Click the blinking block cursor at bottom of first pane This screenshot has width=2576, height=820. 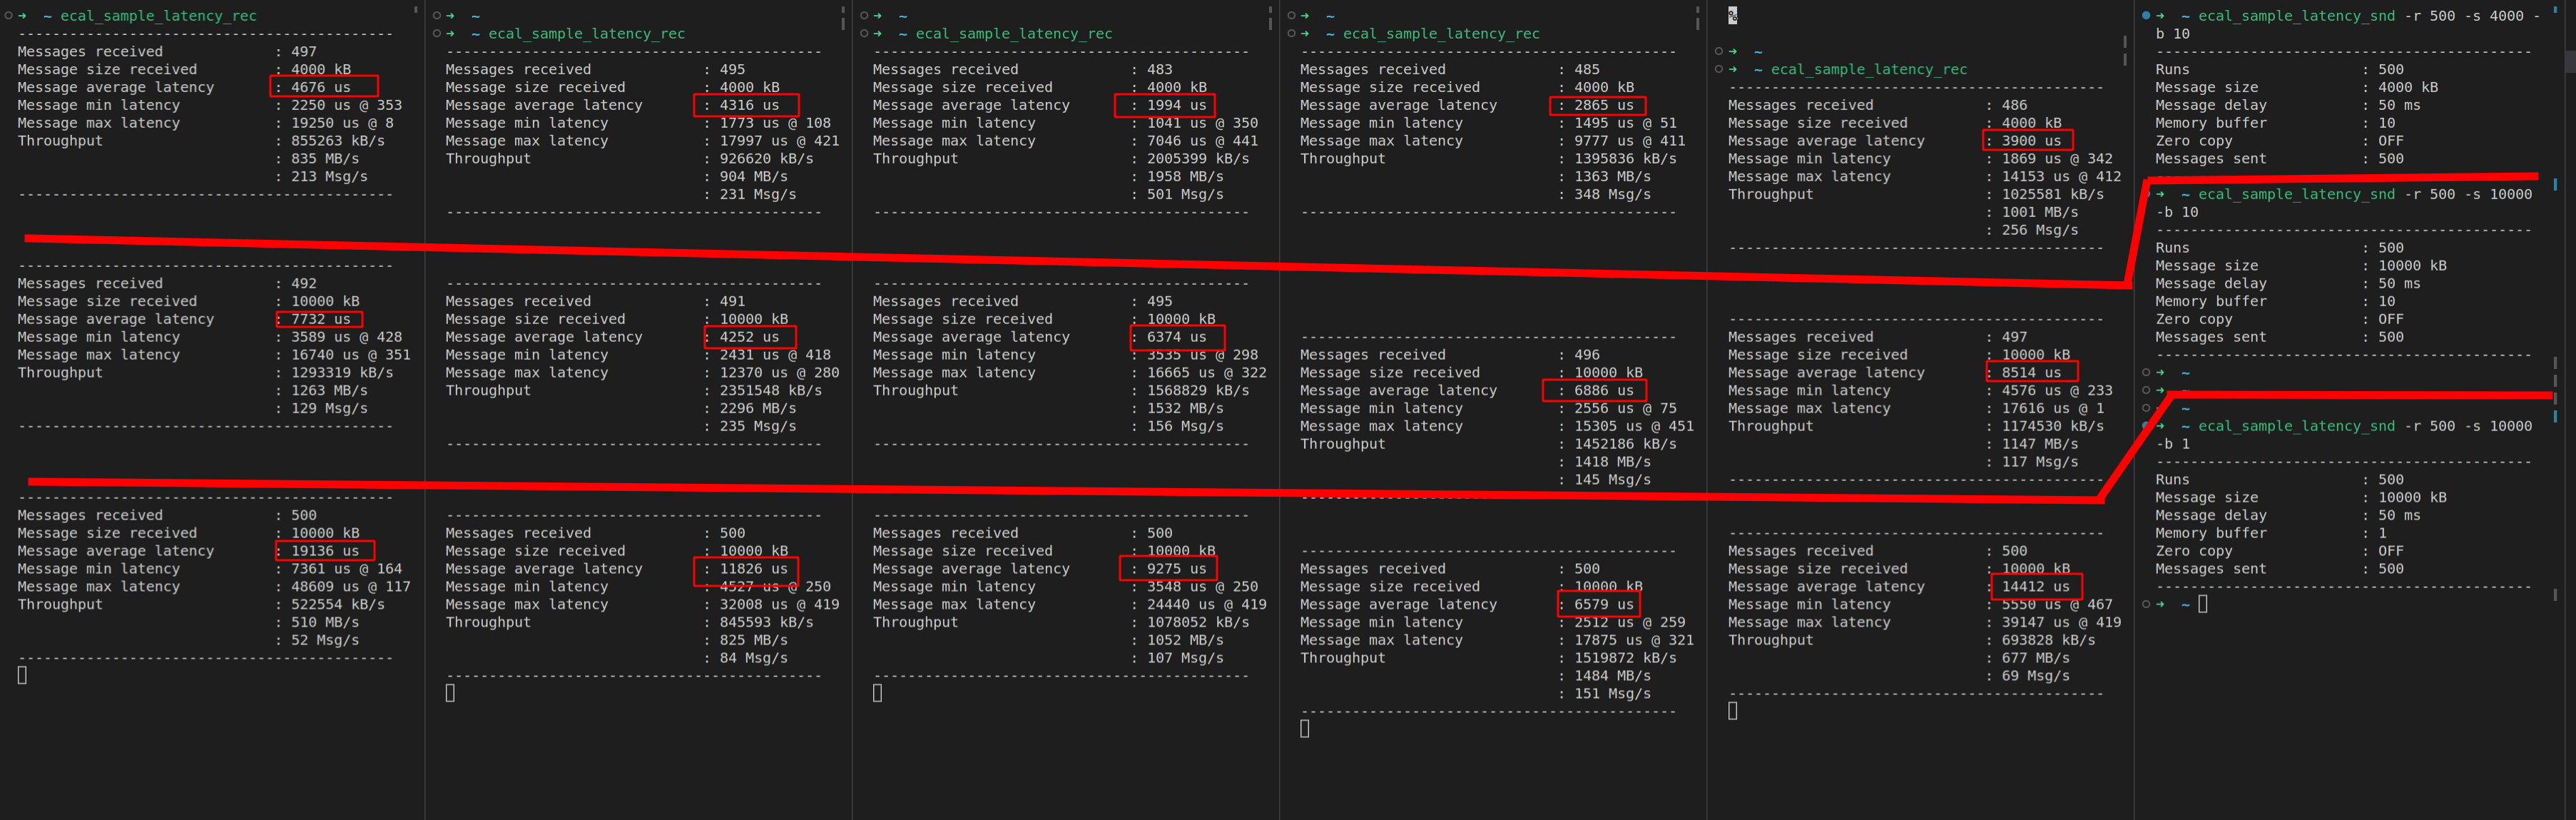[22, 675]
